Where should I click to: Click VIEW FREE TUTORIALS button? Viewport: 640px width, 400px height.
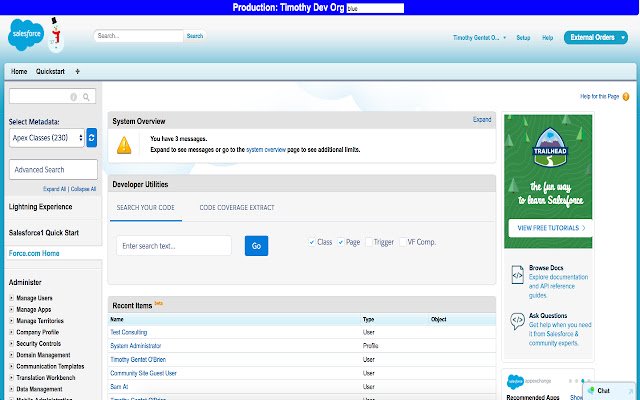point(550,228)
